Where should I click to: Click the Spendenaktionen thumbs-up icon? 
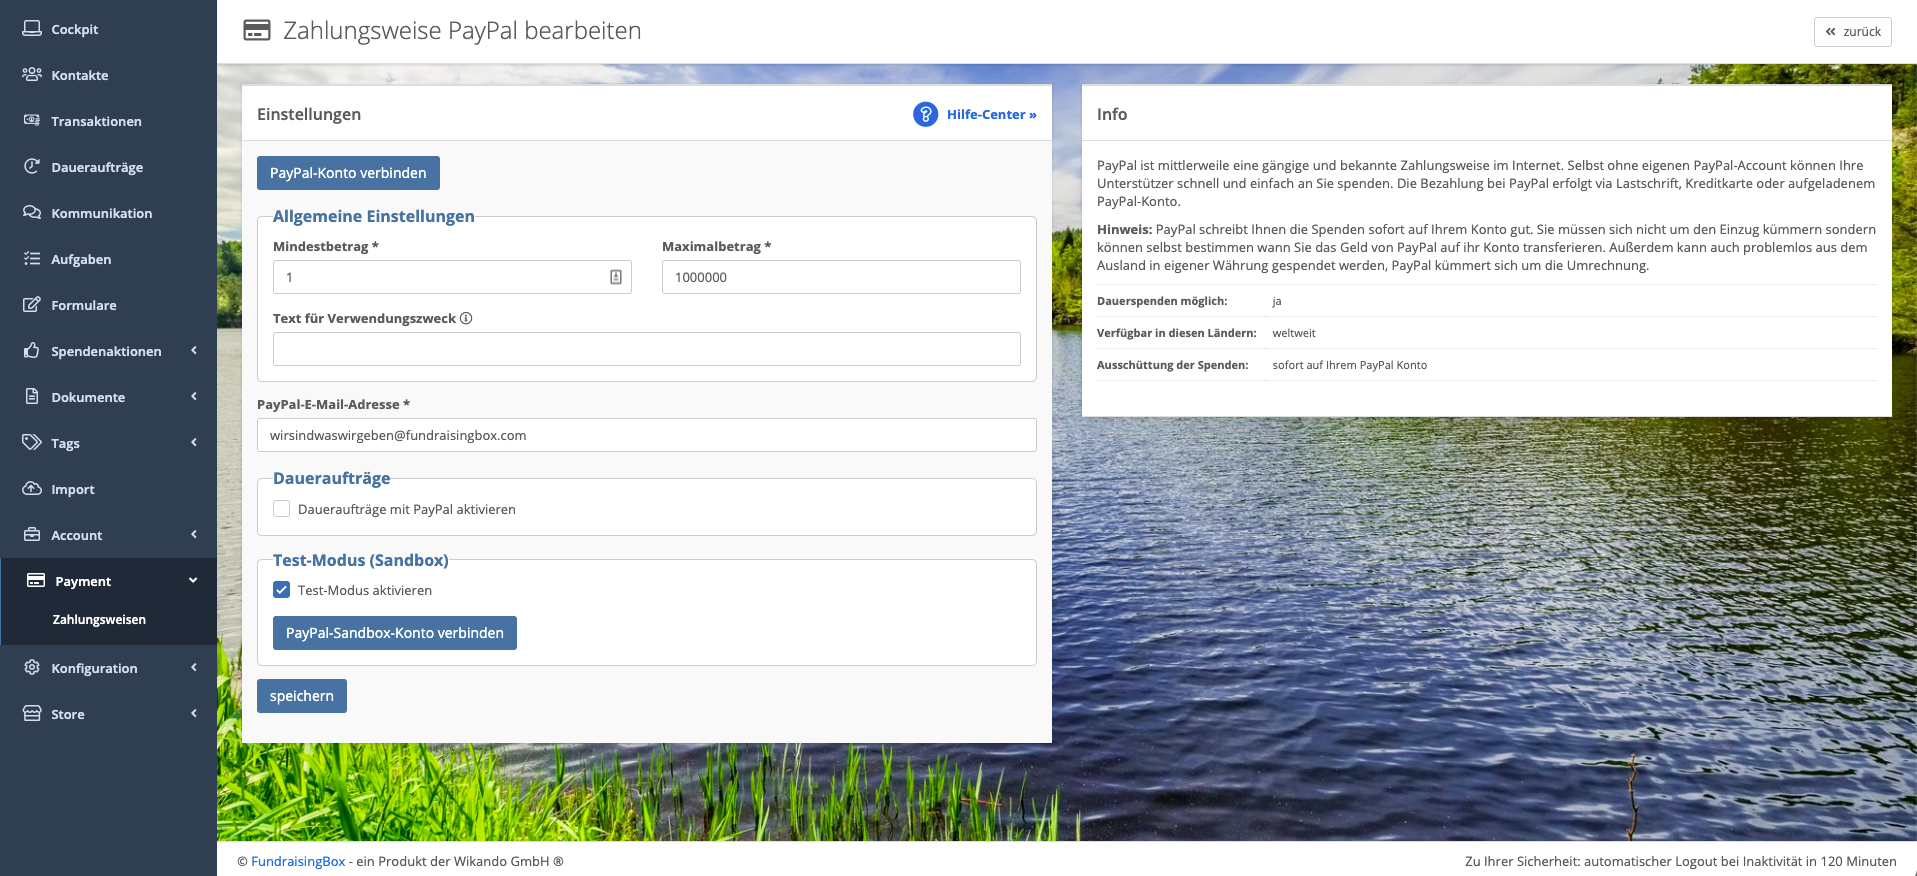click(x=32, y=350)
